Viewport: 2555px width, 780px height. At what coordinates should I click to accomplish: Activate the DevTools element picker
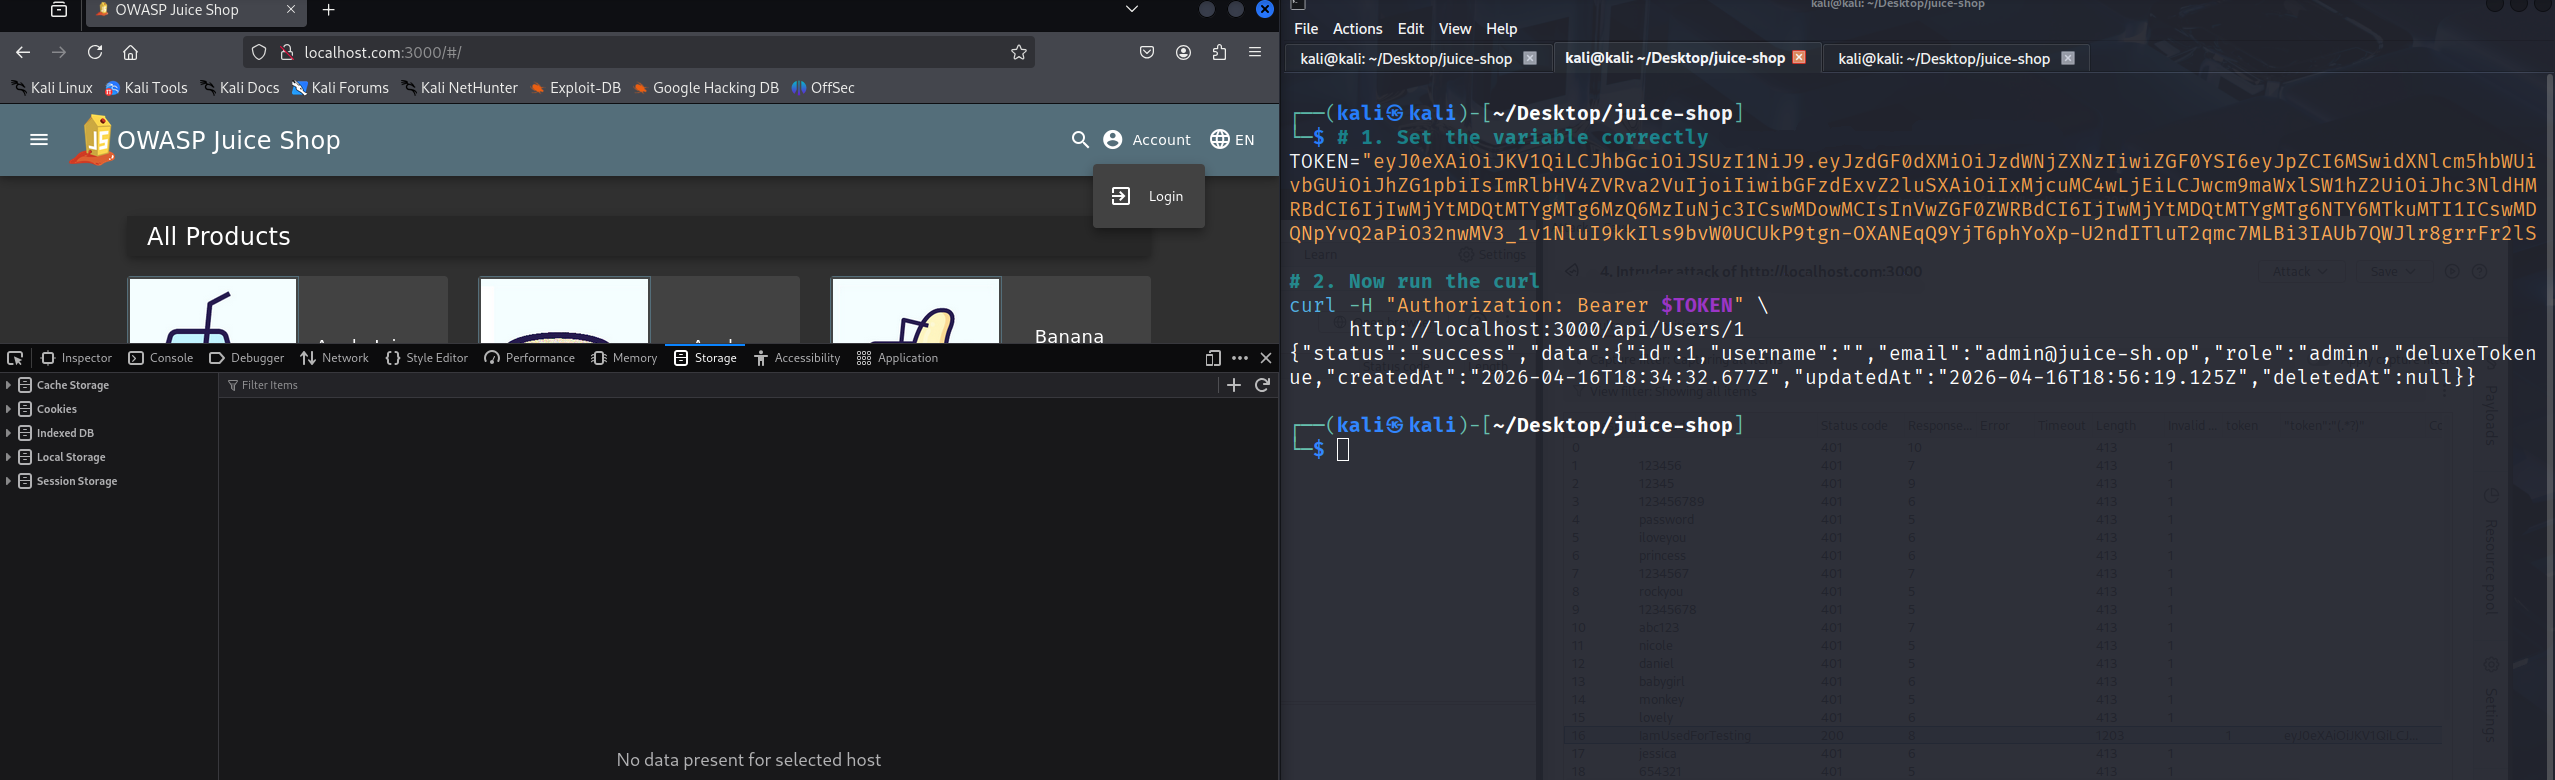15,358
